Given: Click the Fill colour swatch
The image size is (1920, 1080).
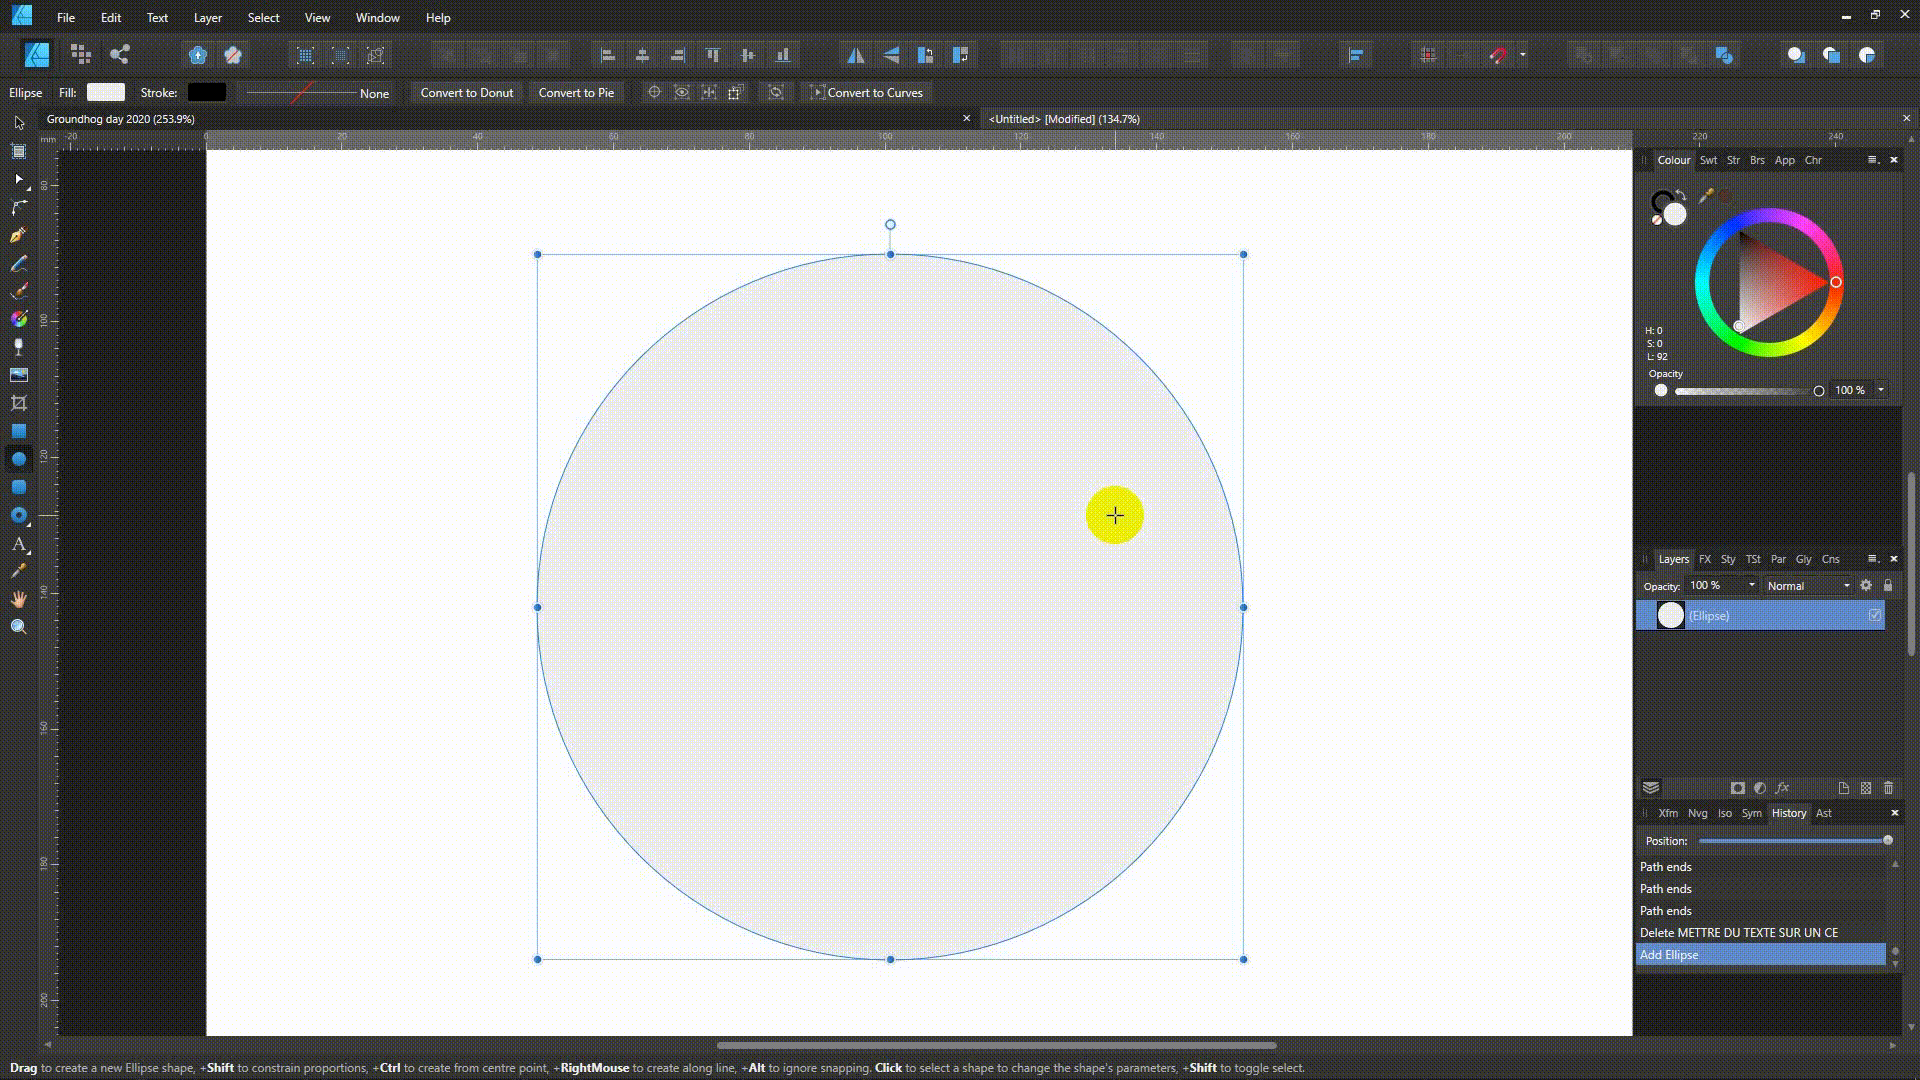Looking at the screenshot, I should point(106,93).
